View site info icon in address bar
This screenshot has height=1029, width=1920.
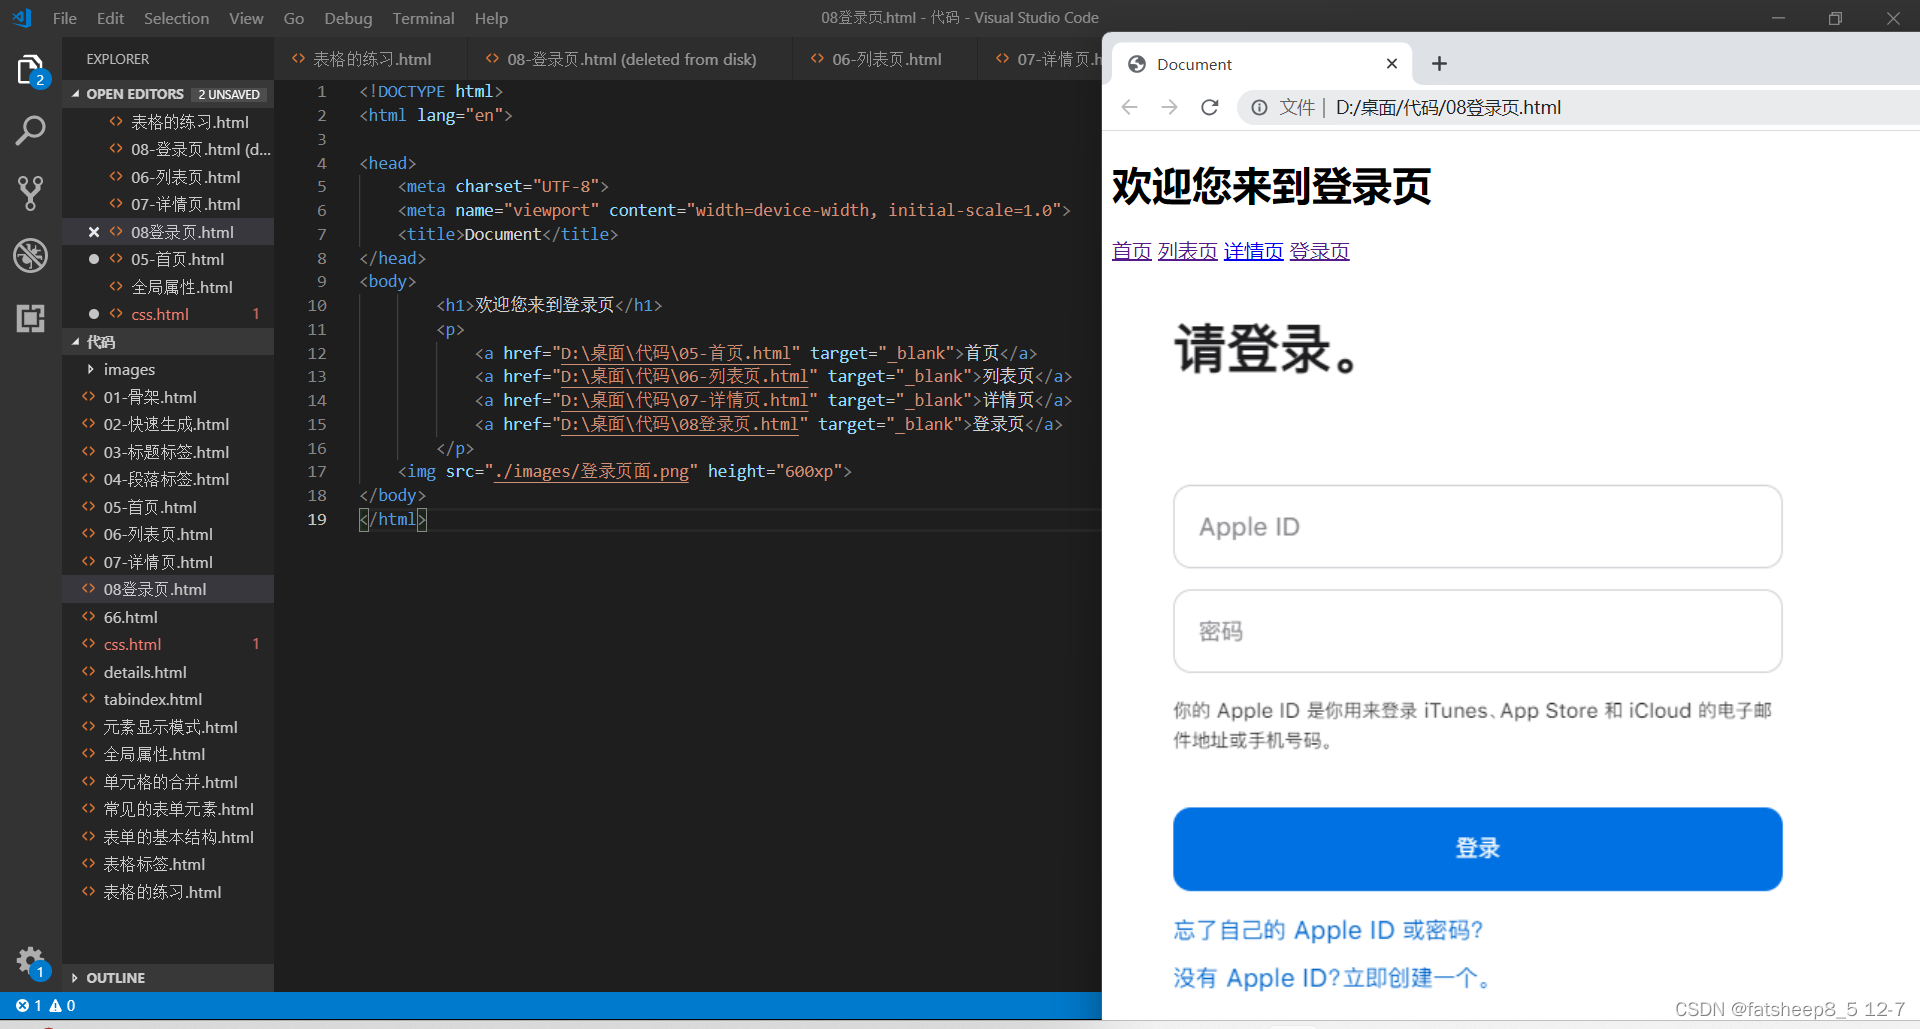[1259, 107]
